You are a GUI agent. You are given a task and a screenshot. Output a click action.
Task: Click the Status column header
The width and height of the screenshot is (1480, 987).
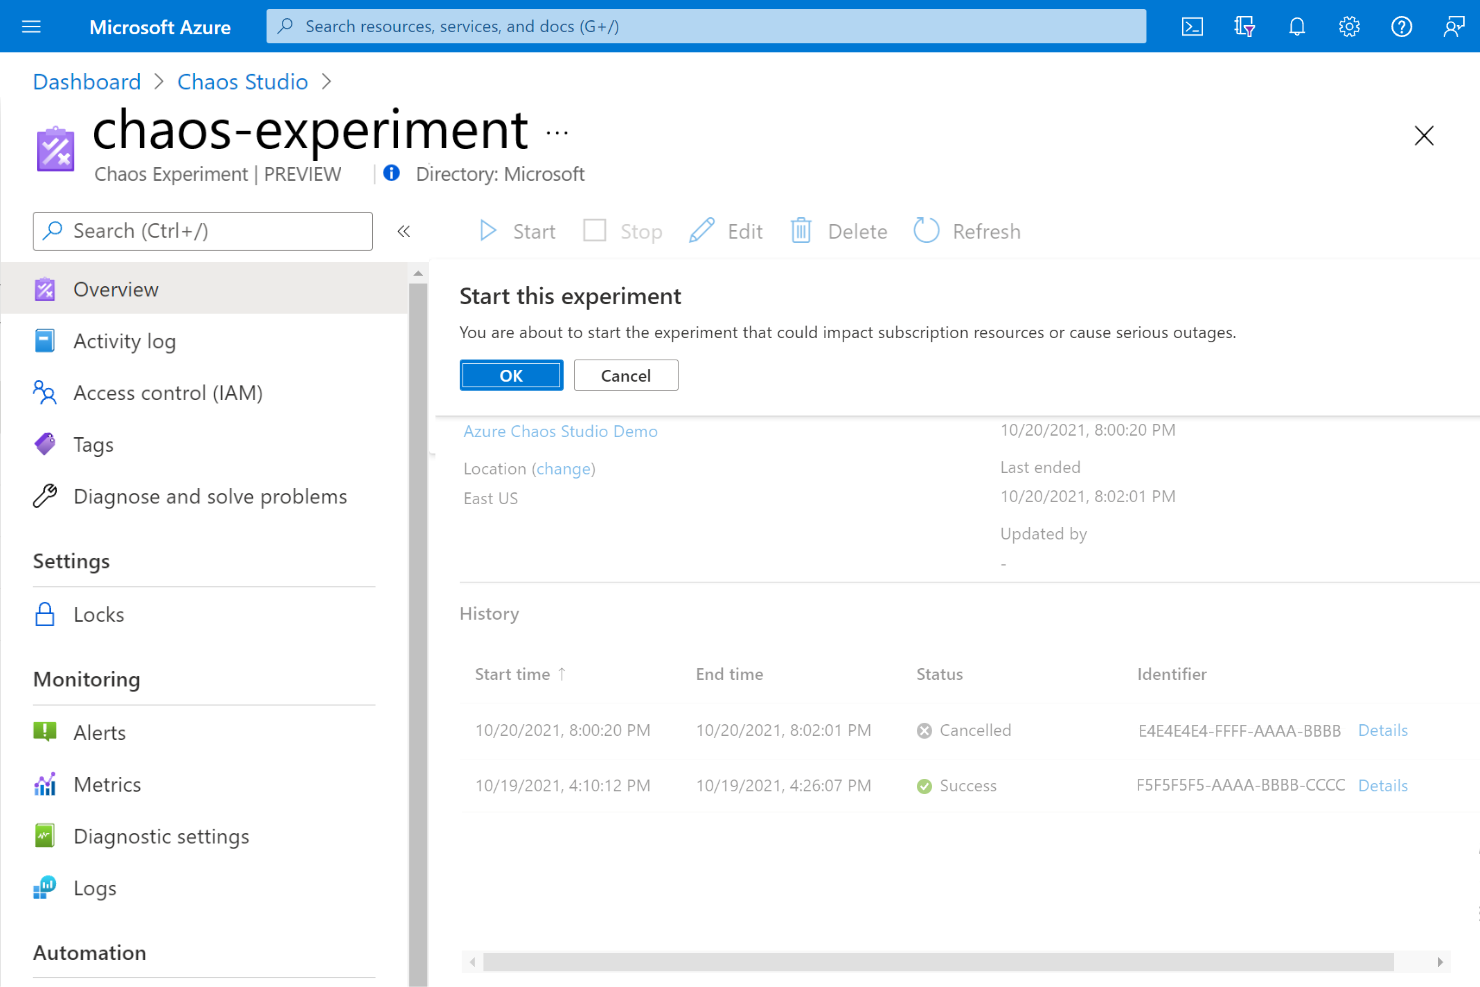coord(940,674)
